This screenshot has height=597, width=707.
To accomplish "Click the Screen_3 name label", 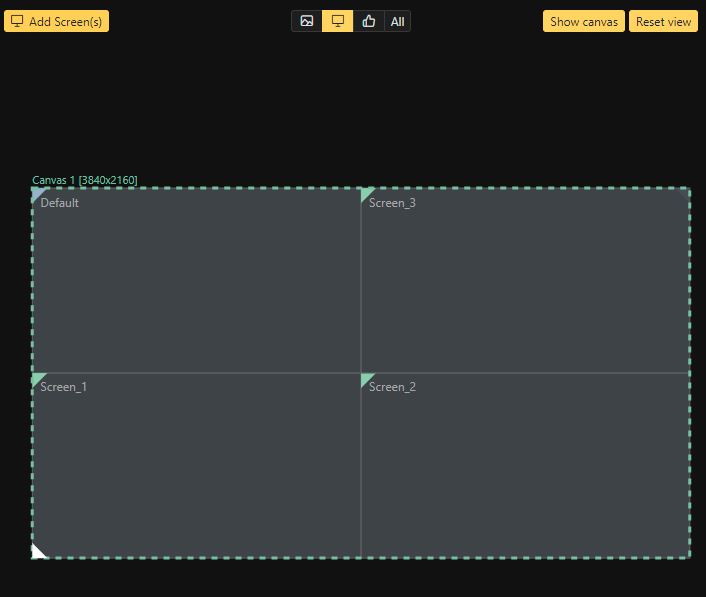I will tap(392, 203).
